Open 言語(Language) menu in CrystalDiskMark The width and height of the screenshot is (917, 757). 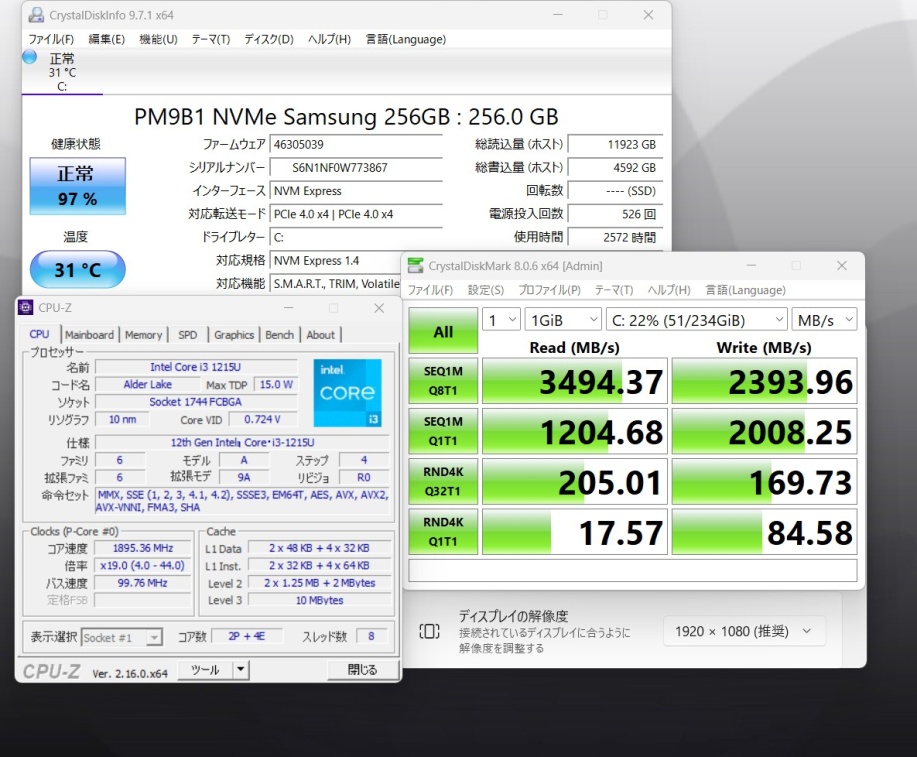click(746, 290)
